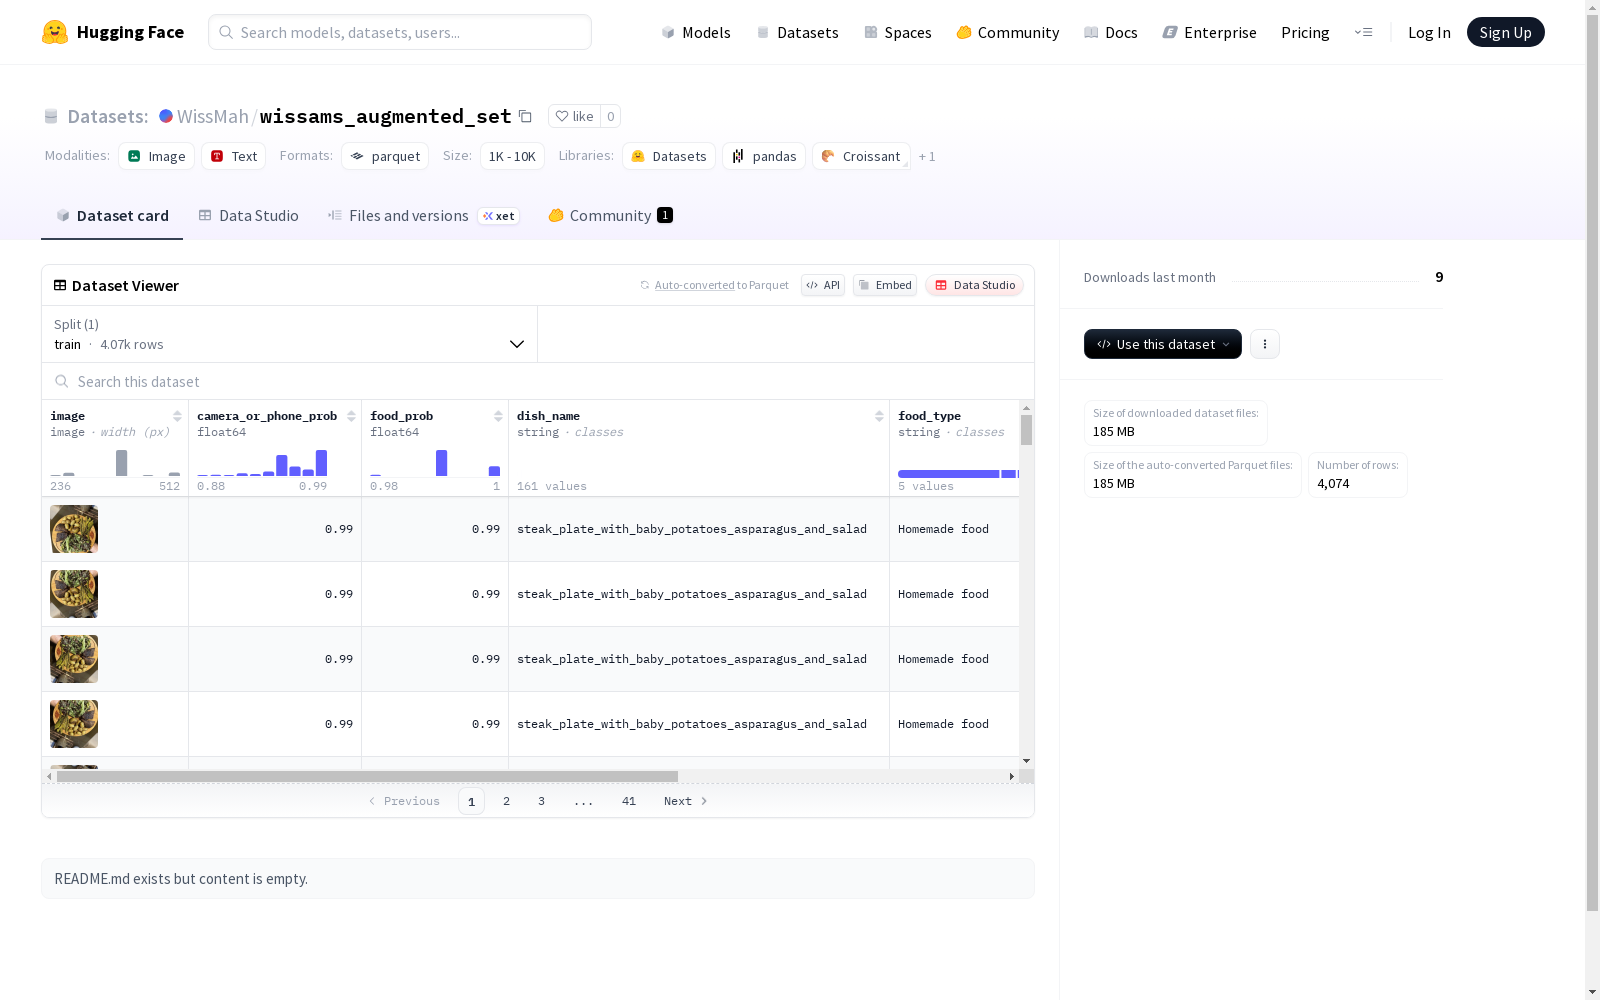Click the search dataset magnifier icon
Screen dimensions: 1600x1000
pos(62,381)
